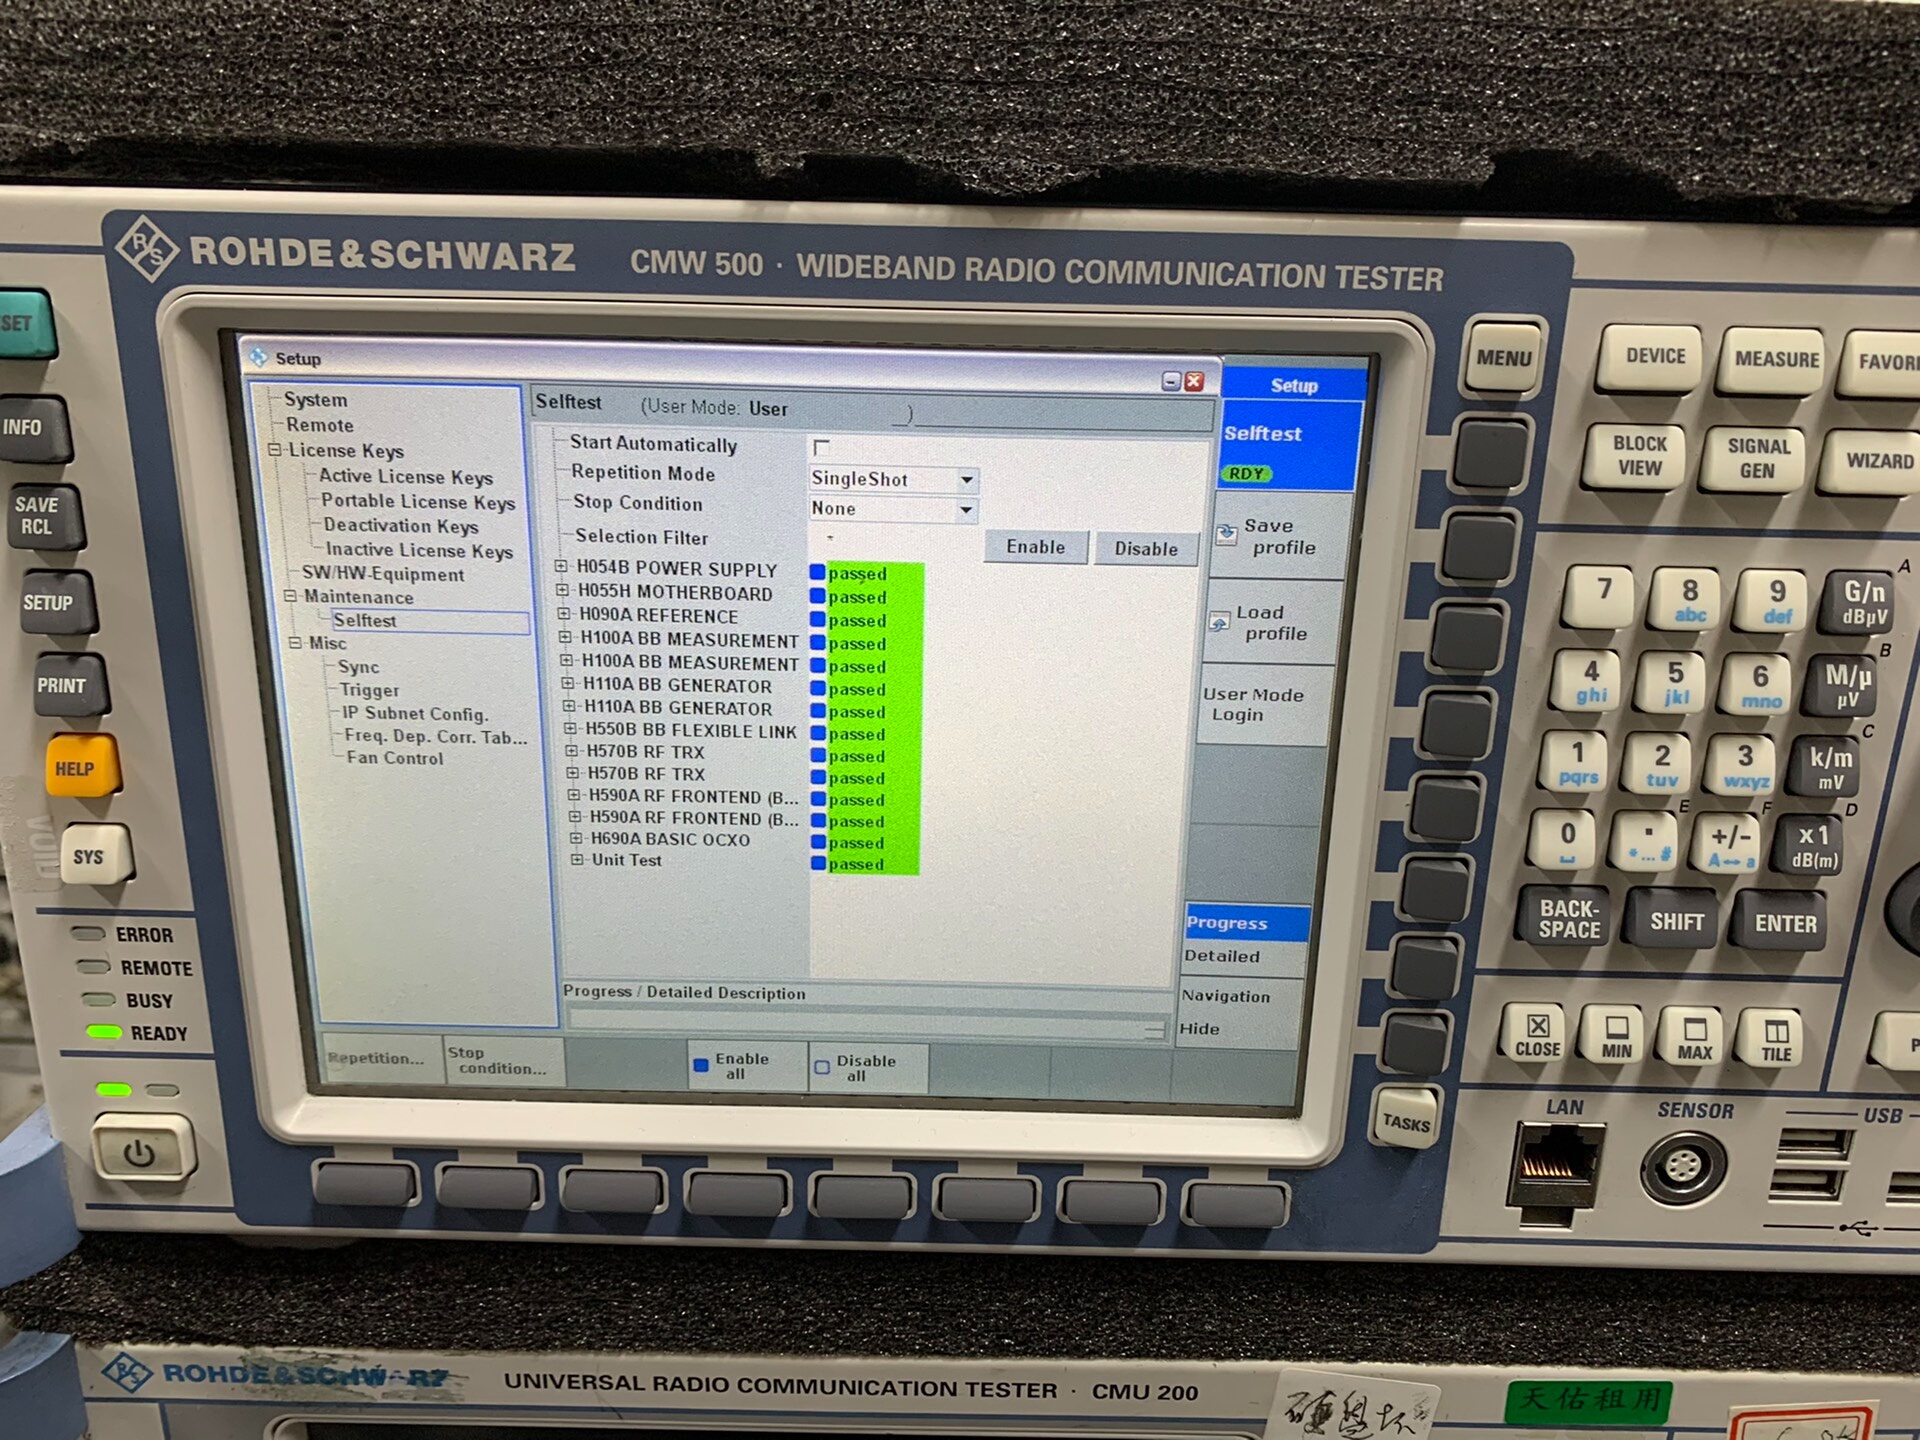
Task: Click the Save profile disk icon
Action: pyautogui.click(x=1226, y=535)
